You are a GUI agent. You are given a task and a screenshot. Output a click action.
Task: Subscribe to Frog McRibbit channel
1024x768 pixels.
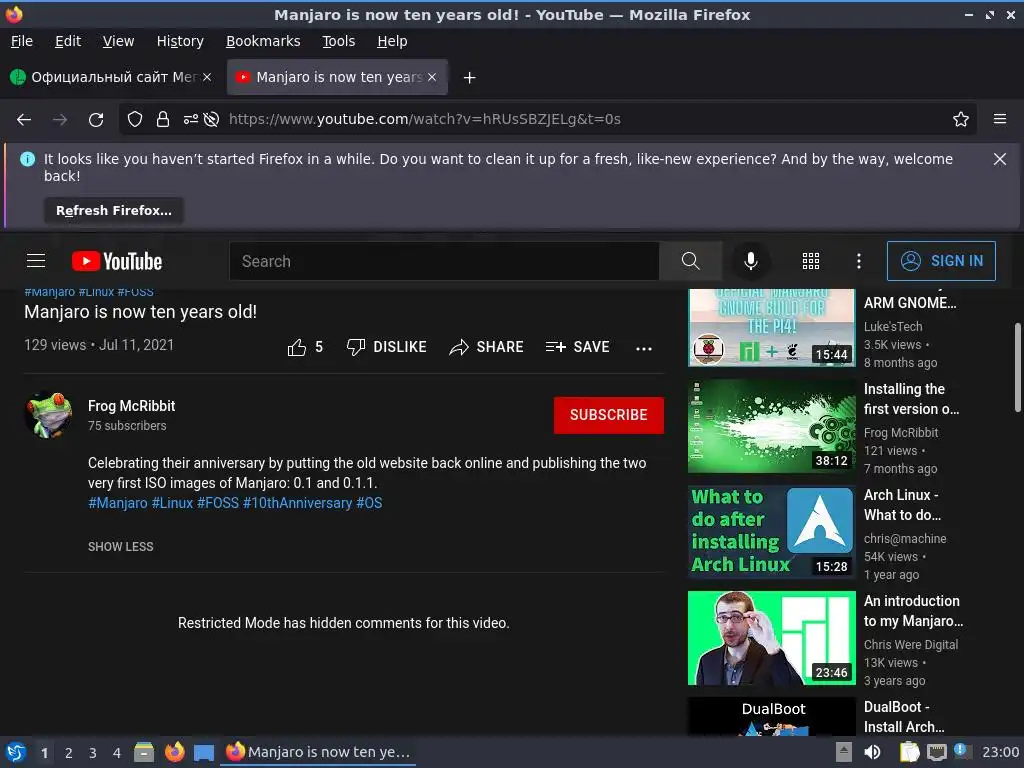609,415
